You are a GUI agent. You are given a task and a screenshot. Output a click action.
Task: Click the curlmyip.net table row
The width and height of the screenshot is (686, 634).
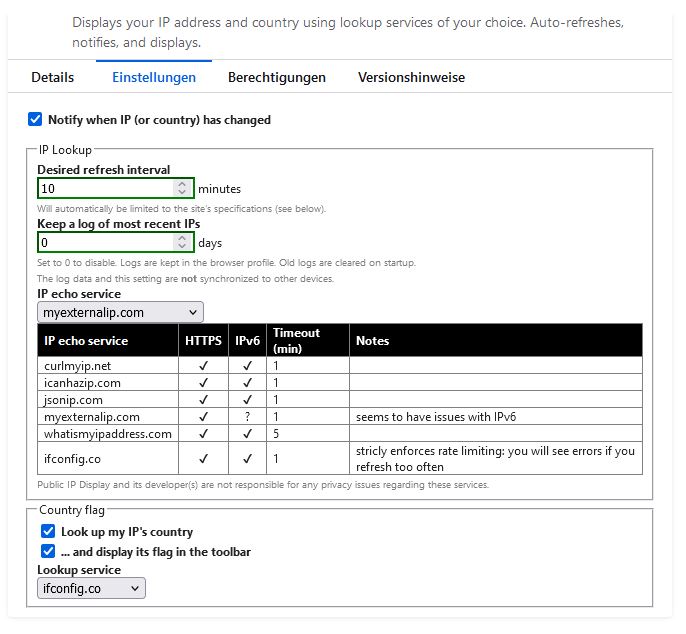76,367
